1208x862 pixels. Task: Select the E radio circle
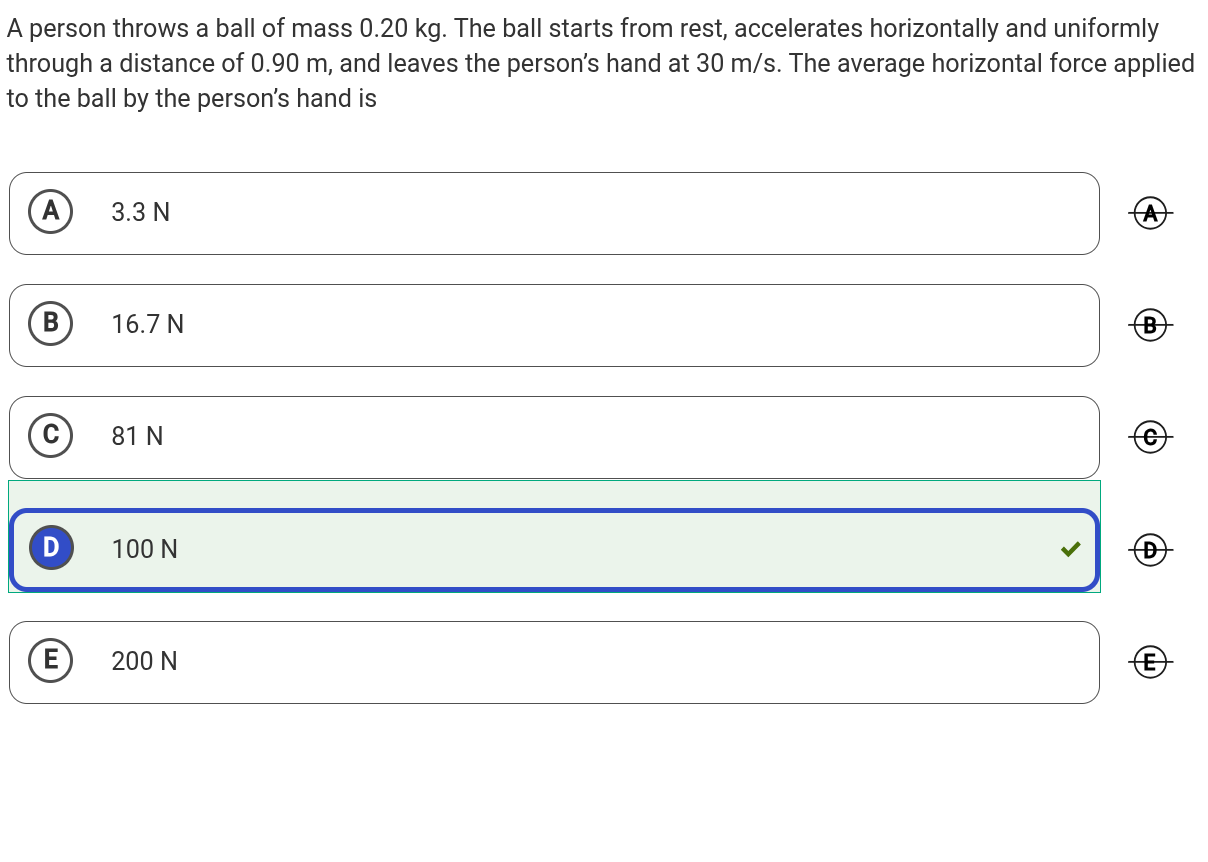click(51, 661)
